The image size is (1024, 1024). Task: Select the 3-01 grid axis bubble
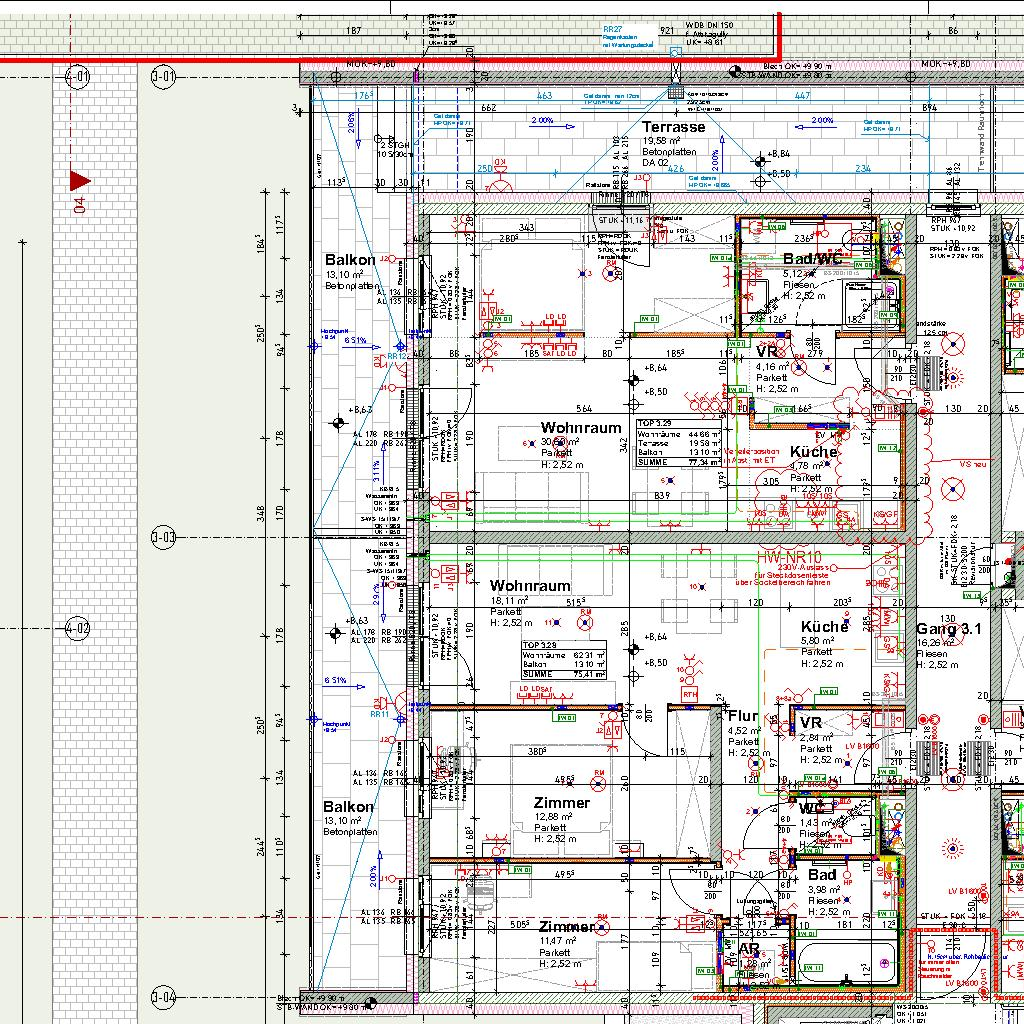point(163,76)
